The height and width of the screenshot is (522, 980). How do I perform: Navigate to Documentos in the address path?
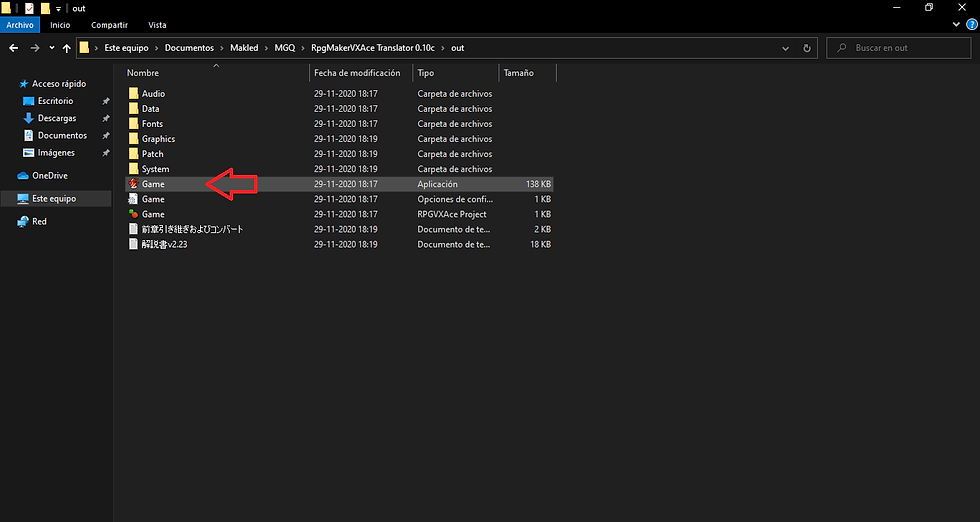(x=189, y=48)
